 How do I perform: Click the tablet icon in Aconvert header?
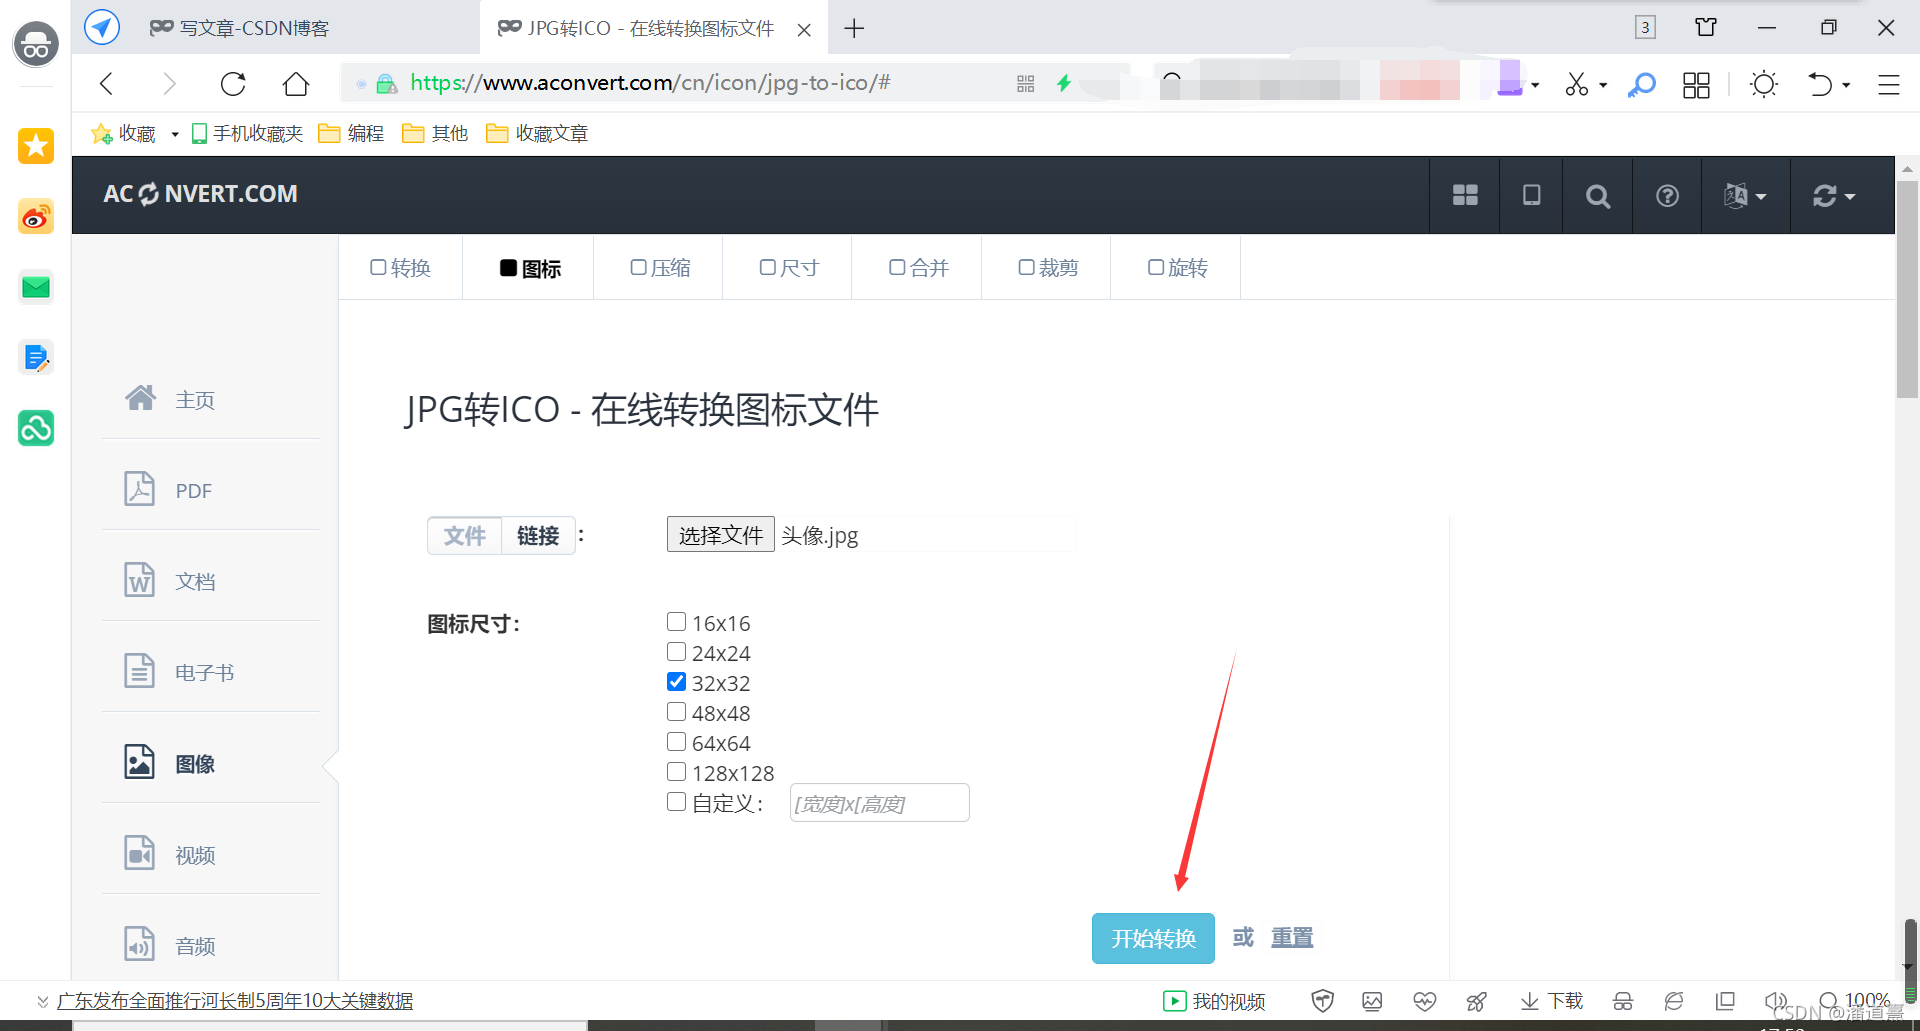[x=1531, y=195]
